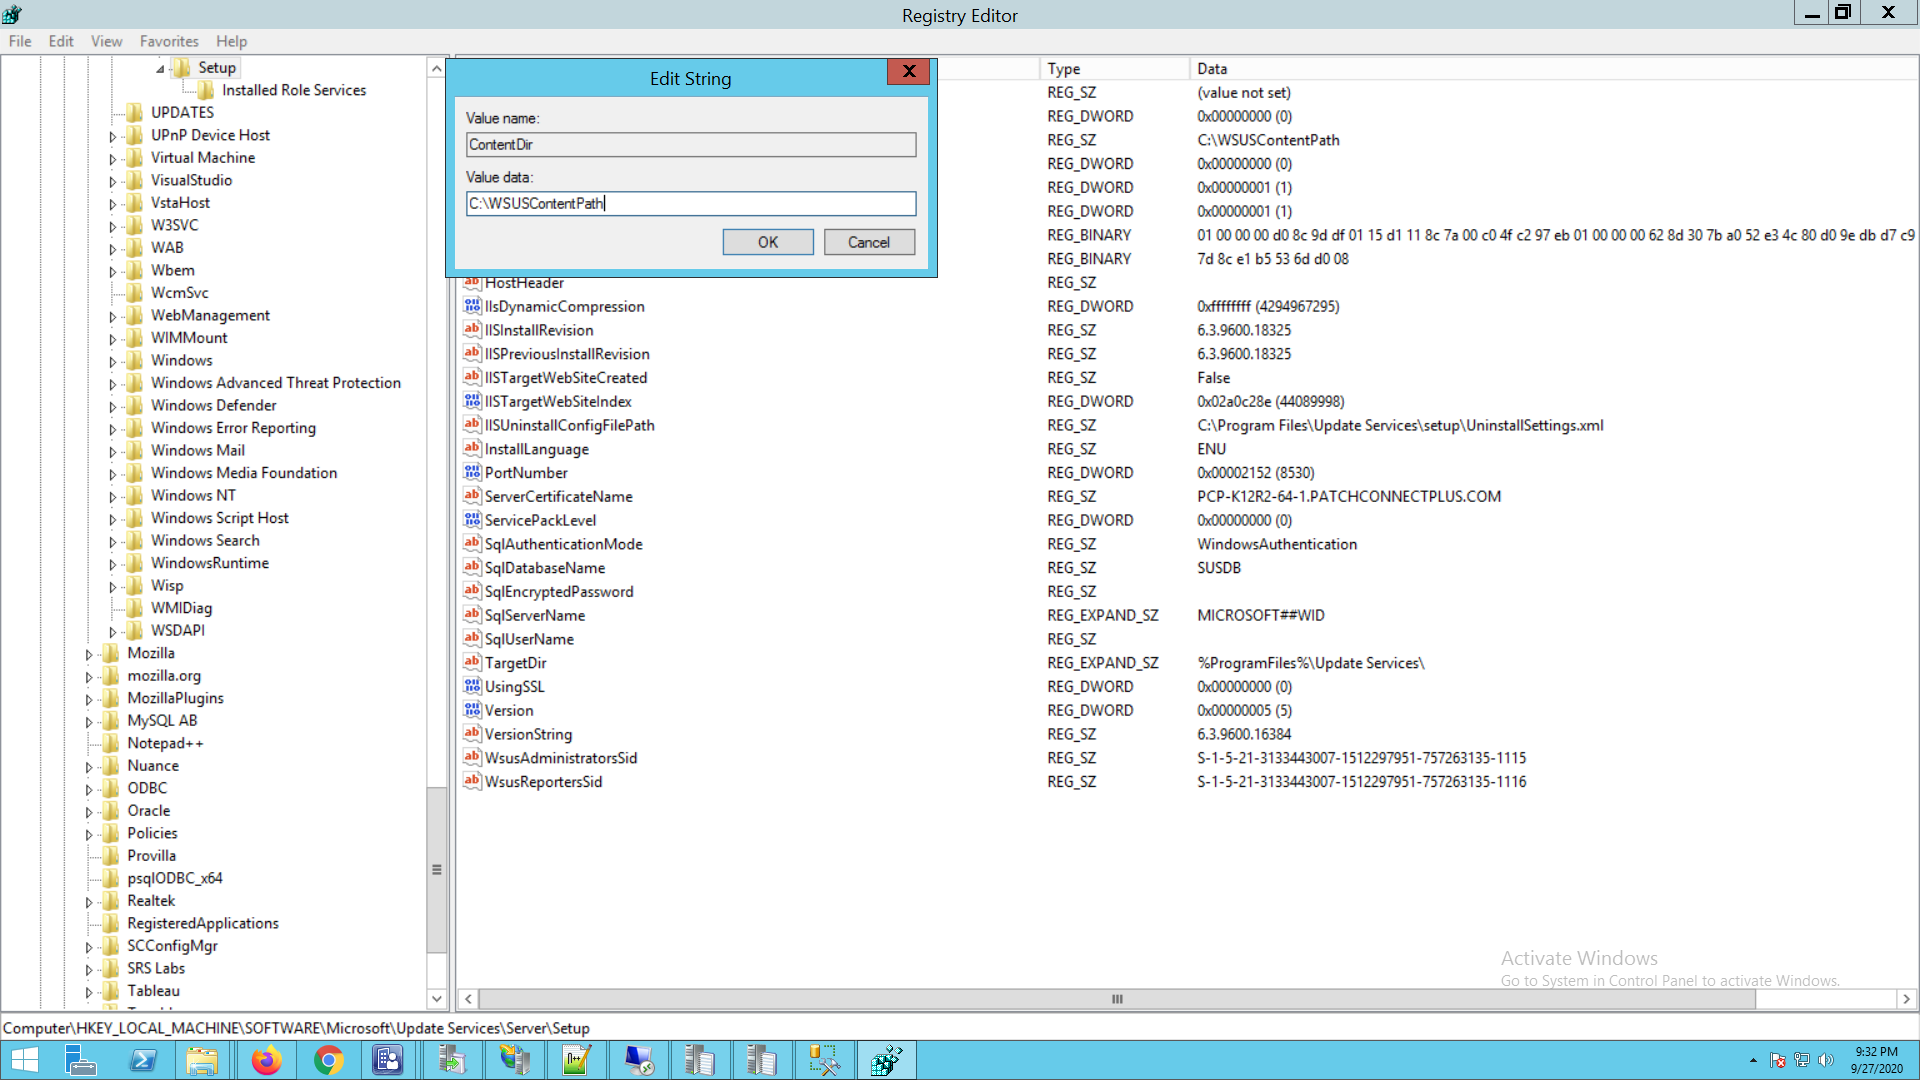Image resolution: width=1920 pixels, height=1080 pixels.
Task: Click the DWORD icon beside UsingSSL
Action: [472, 686]
